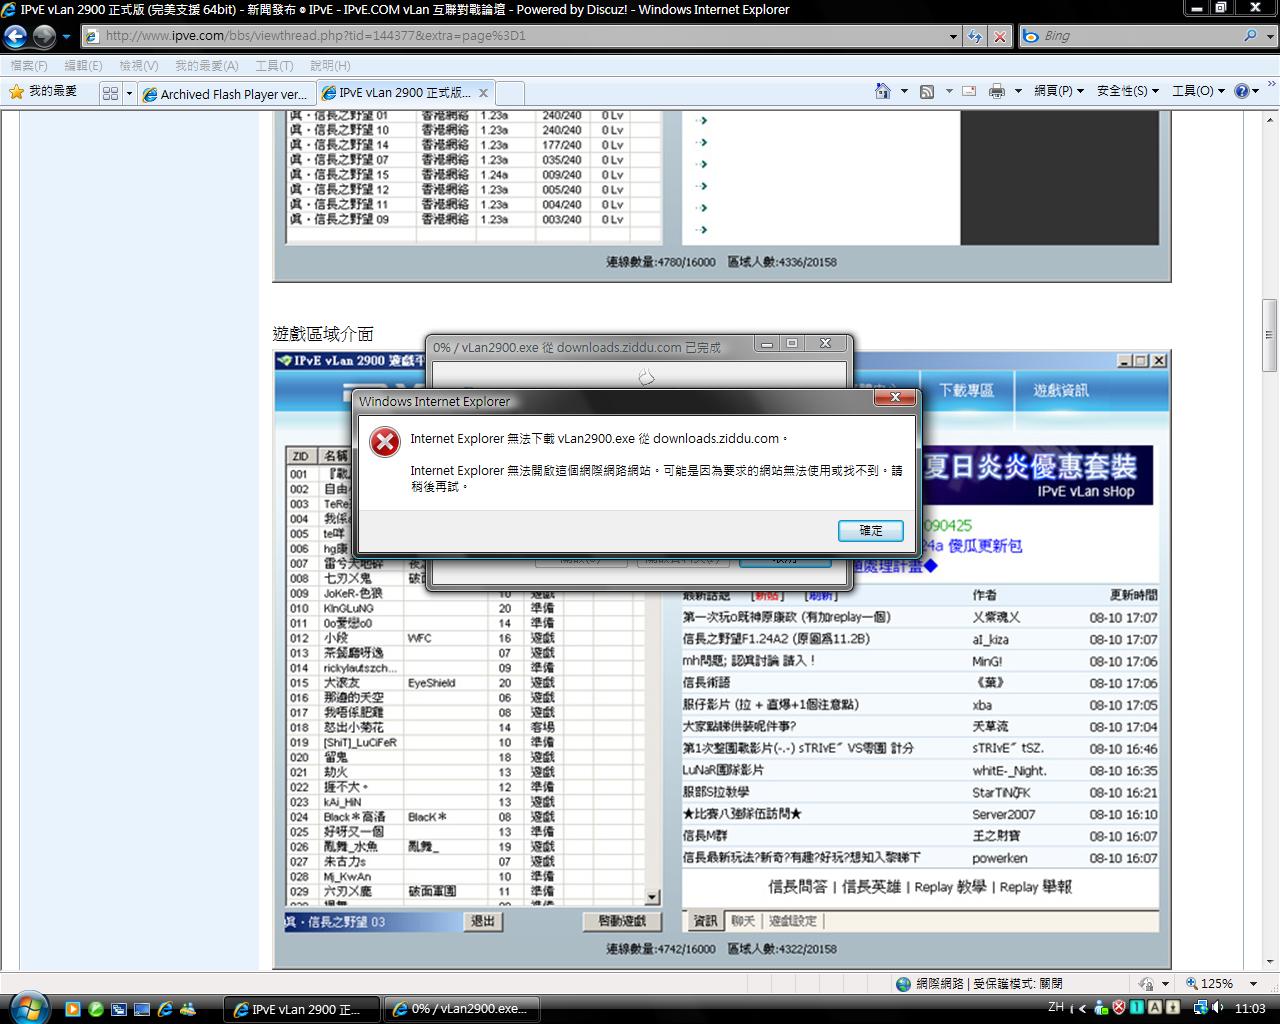The image size is (1280, 1024).
Task: Switch to Archived Flash Player tab
Action: 226,93
